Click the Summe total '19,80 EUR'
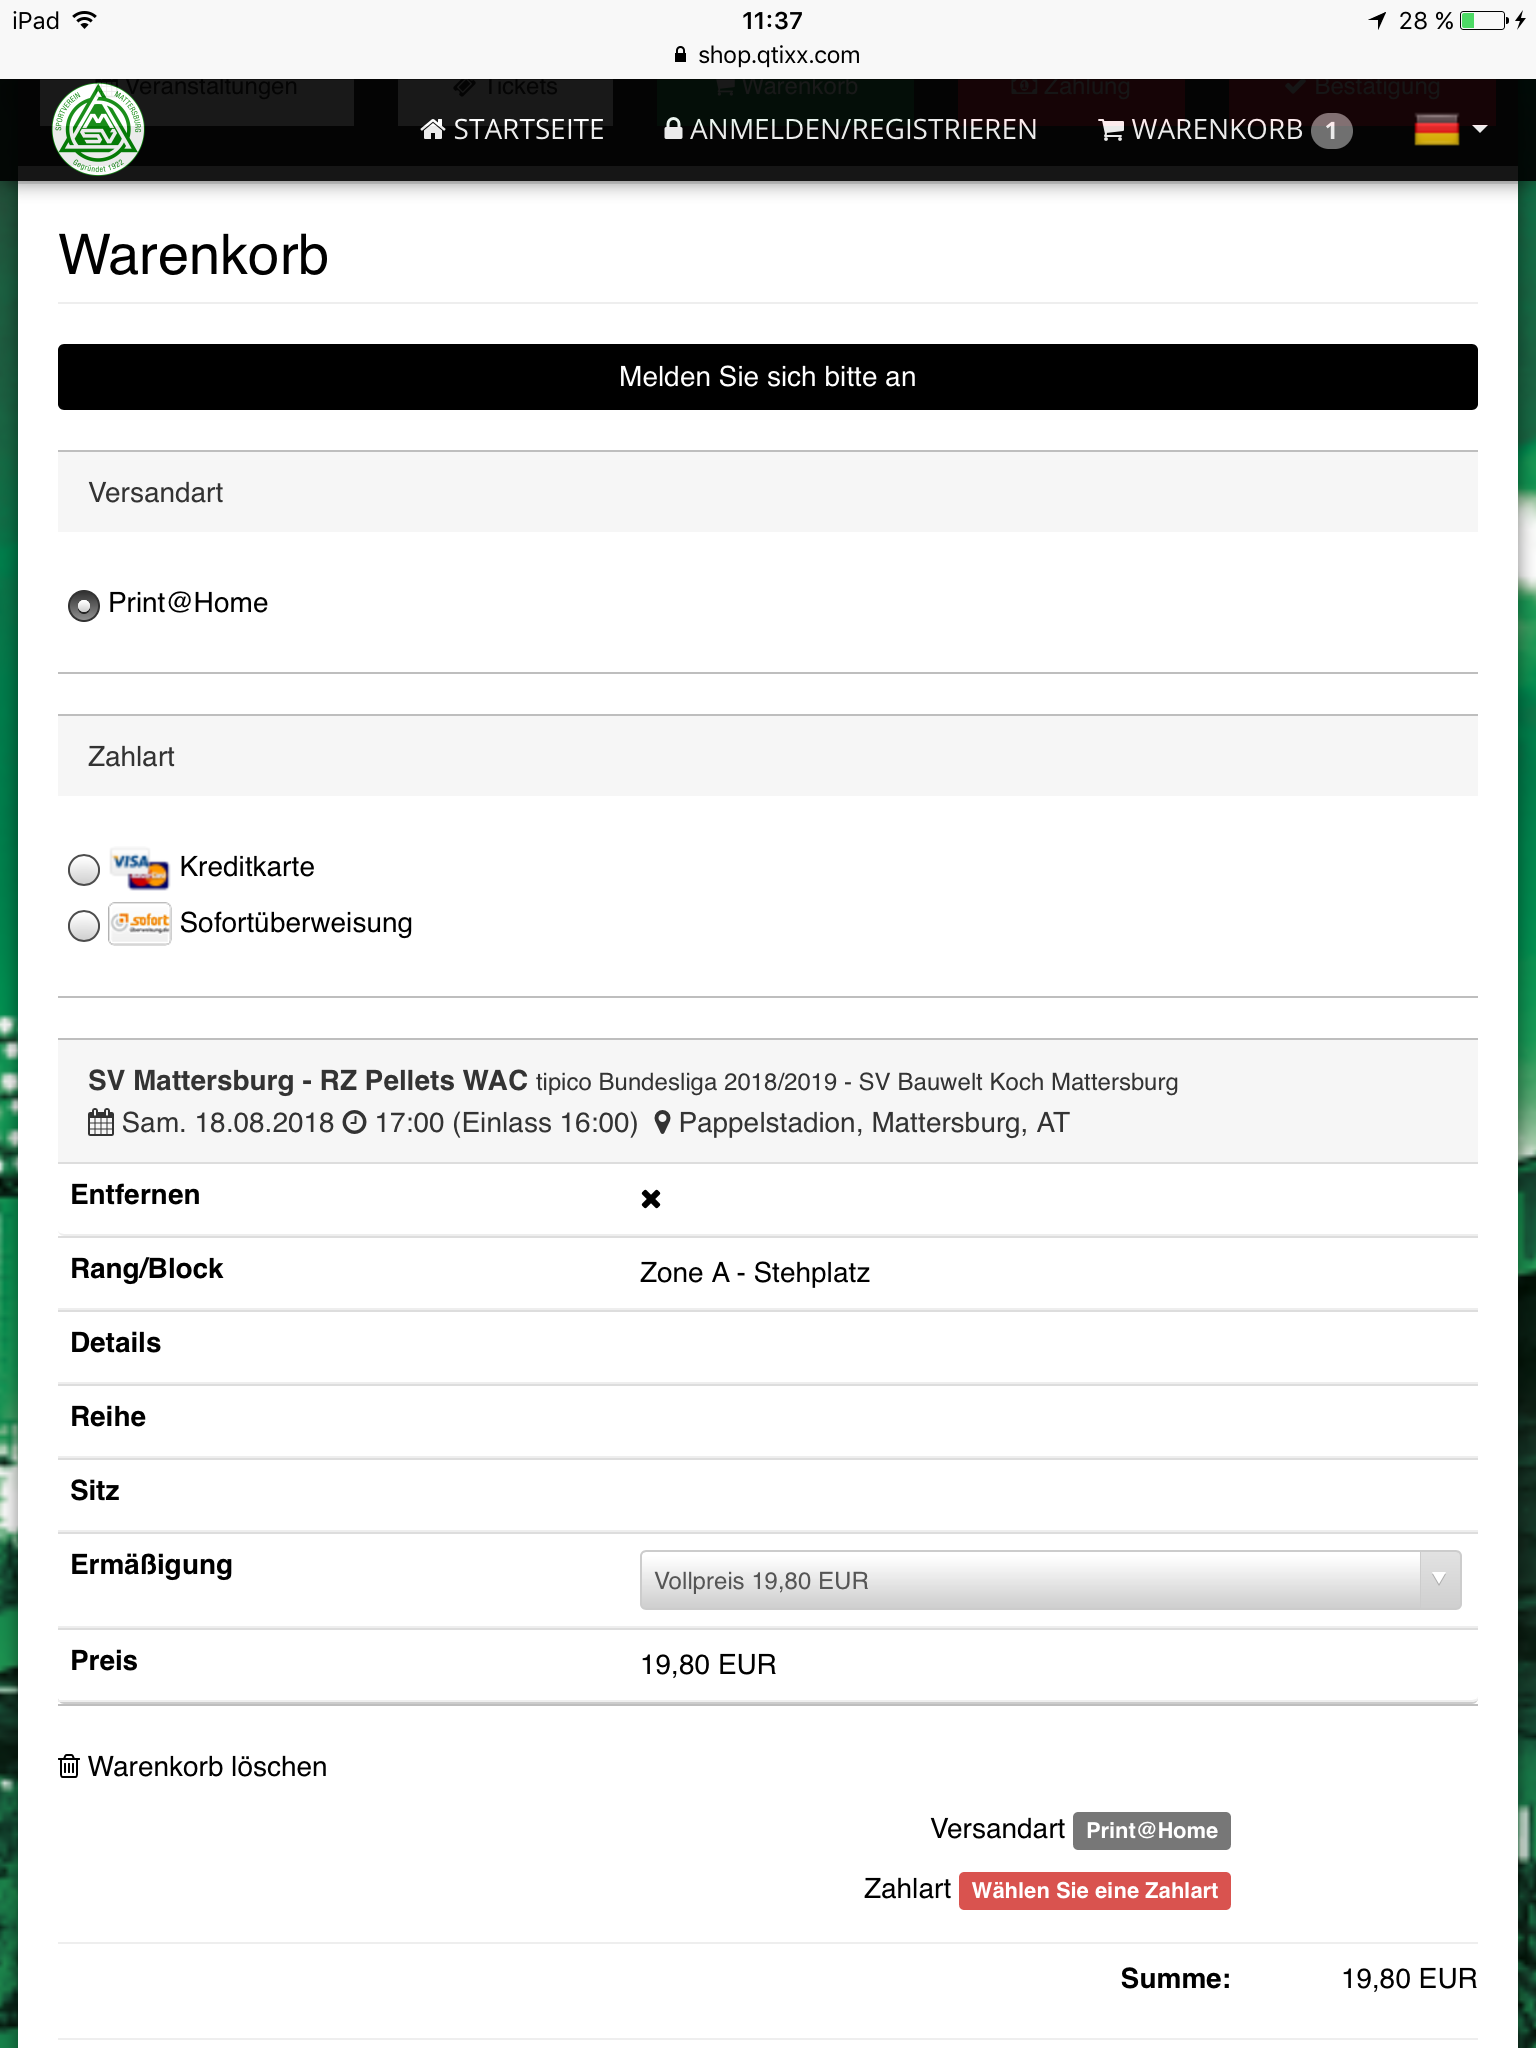 (x=1409, y=1979)
